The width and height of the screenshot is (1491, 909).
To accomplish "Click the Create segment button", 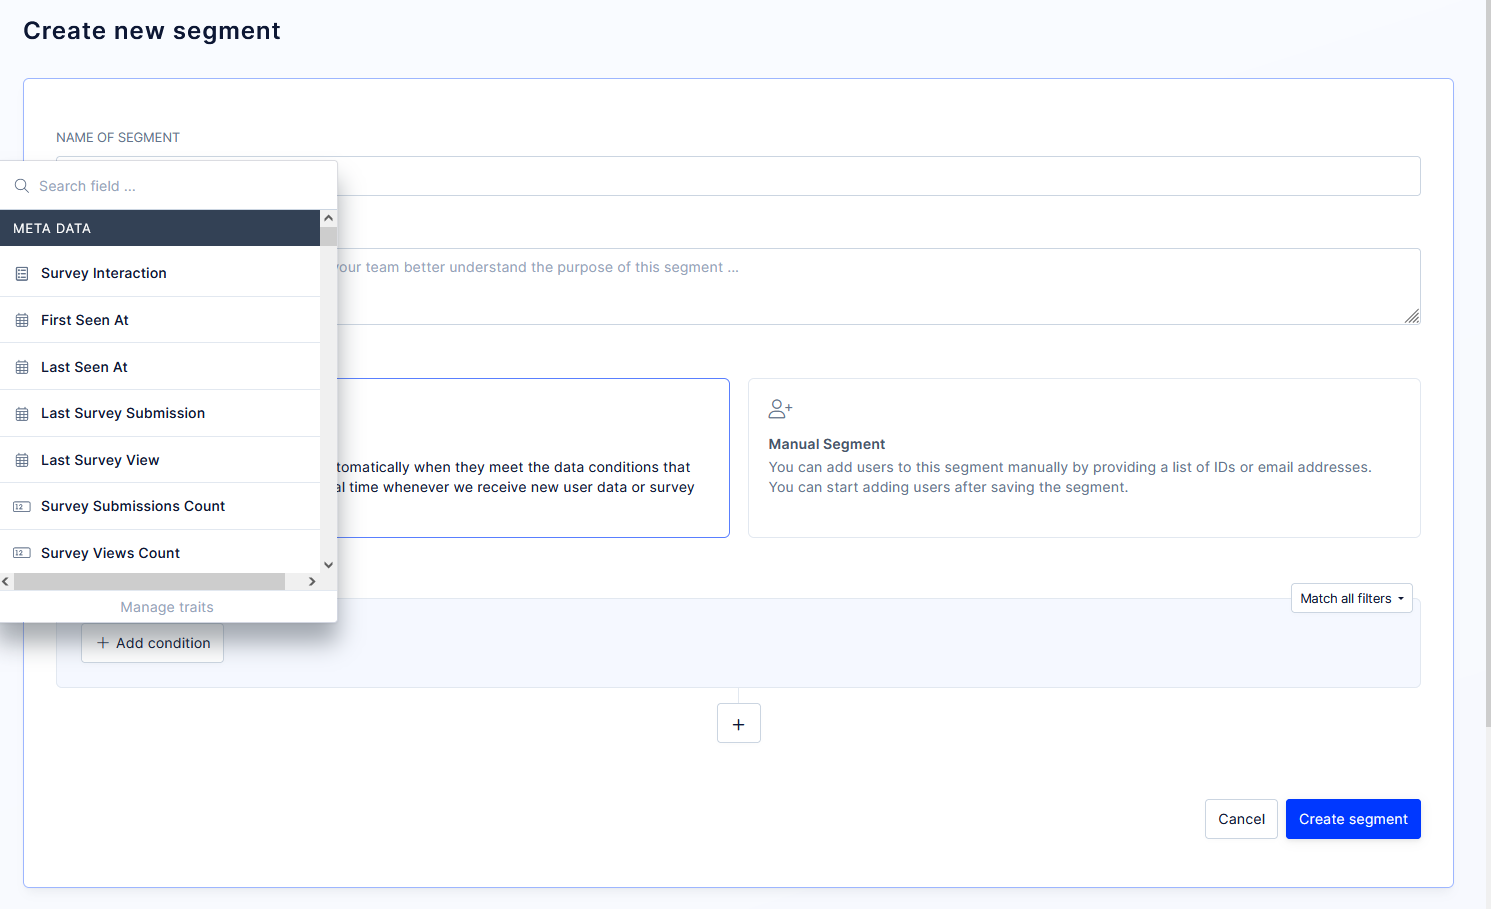I will tap(1353, 819).
